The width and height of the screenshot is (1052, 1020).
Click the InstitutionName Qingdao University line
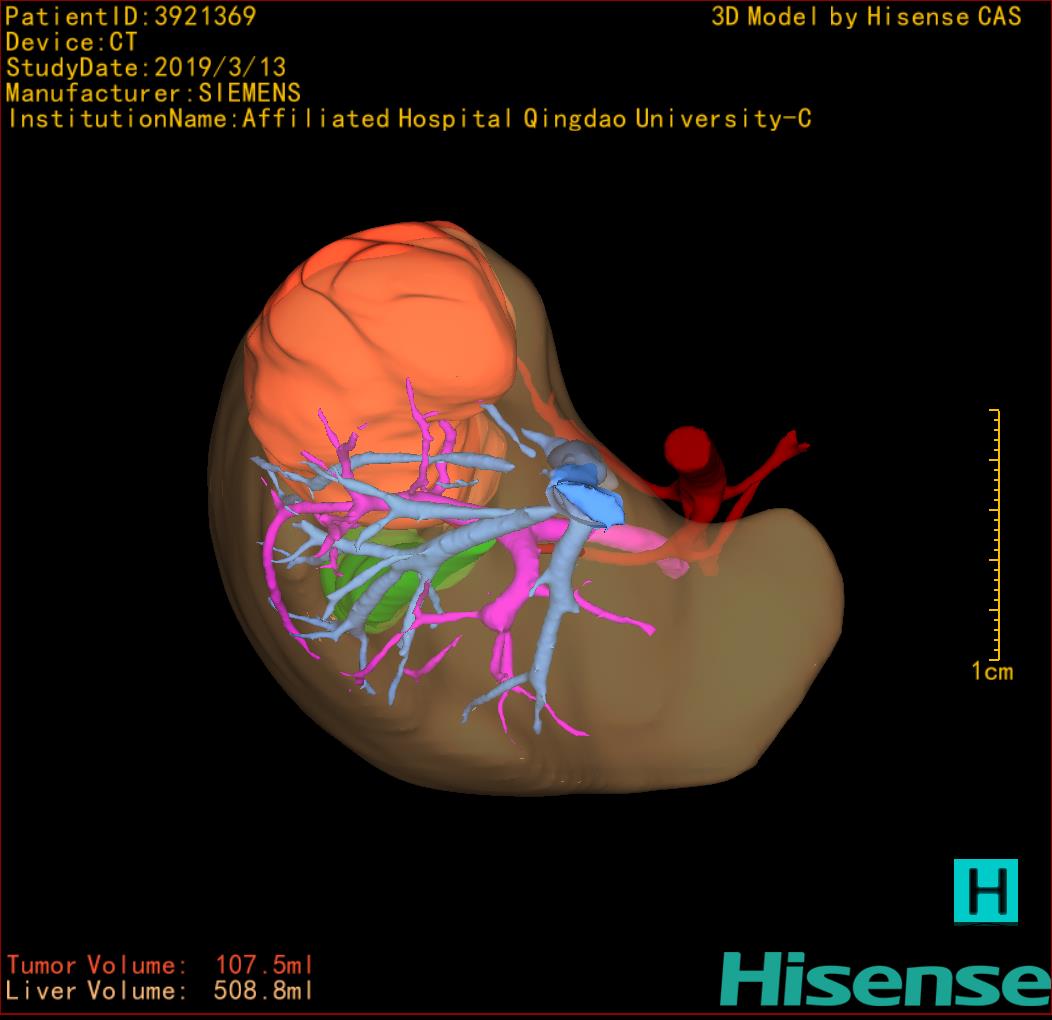click(409, 119)
